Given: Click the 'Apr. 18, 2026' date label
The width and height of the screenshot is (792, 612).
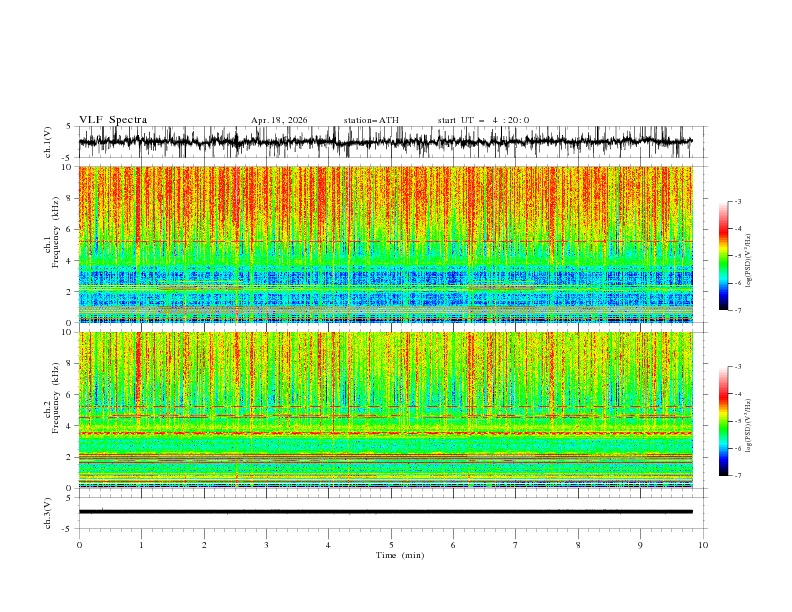Looking at the screenshot, I should tap(279, 120).
